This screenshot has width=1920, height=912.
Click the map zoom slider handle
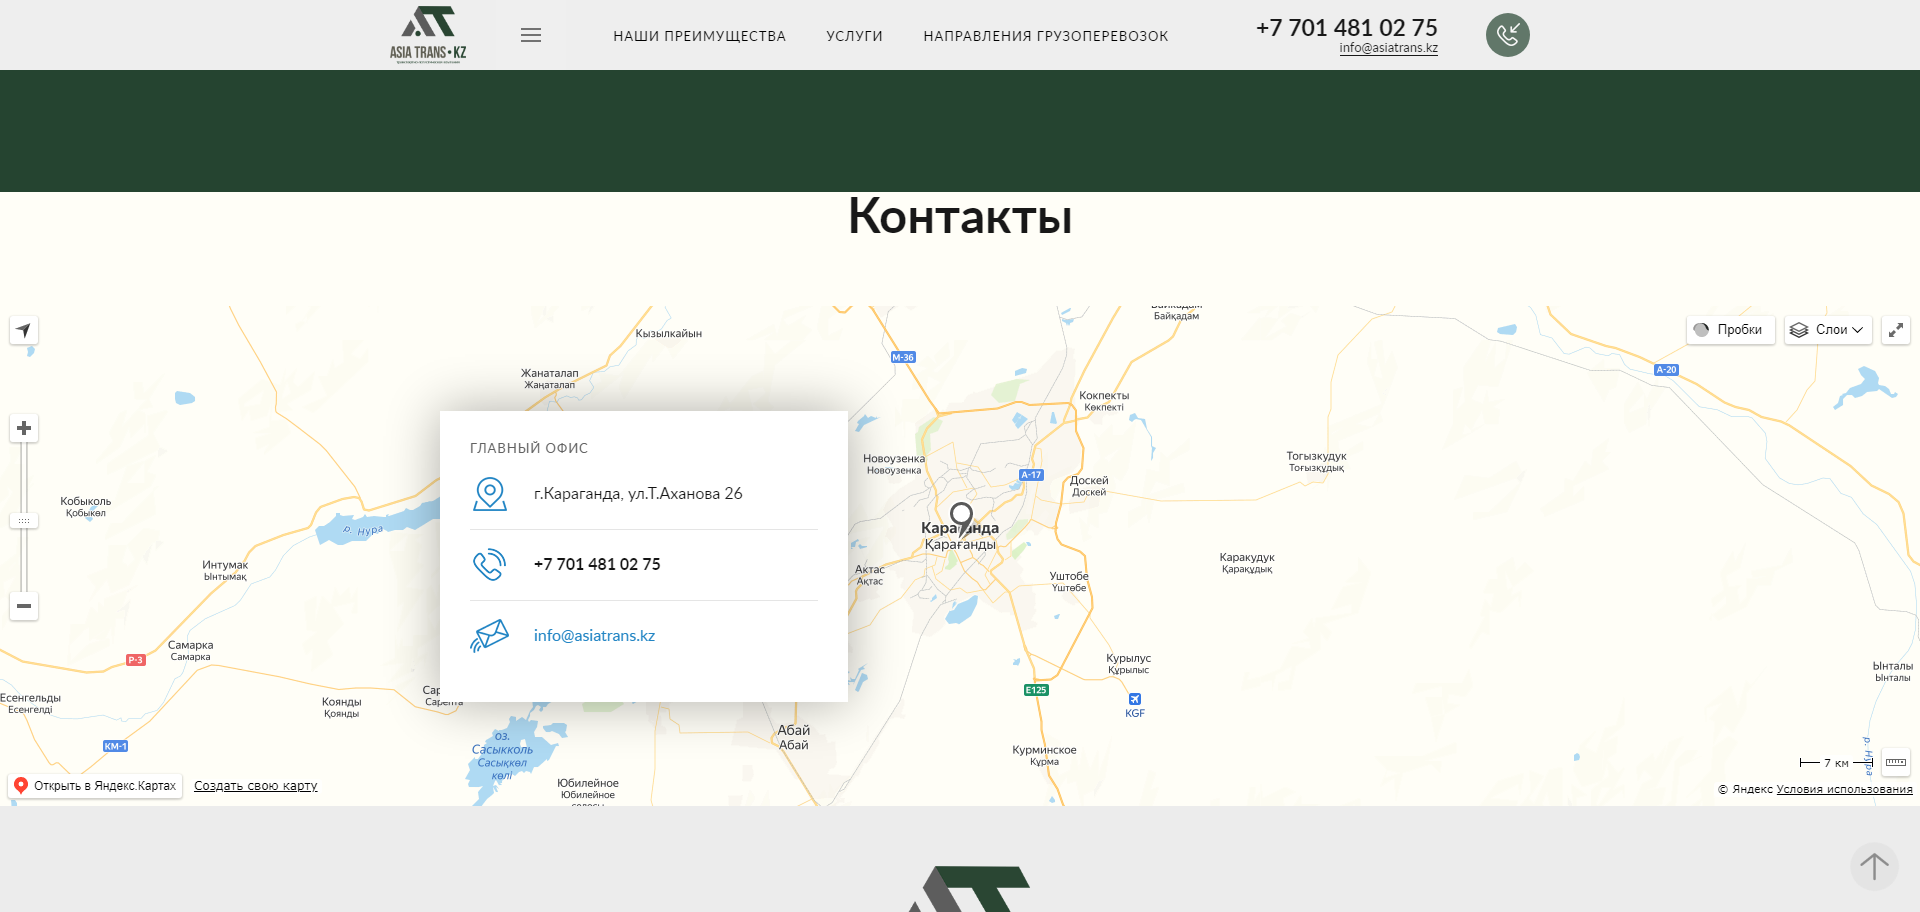(x=24, y=521)
